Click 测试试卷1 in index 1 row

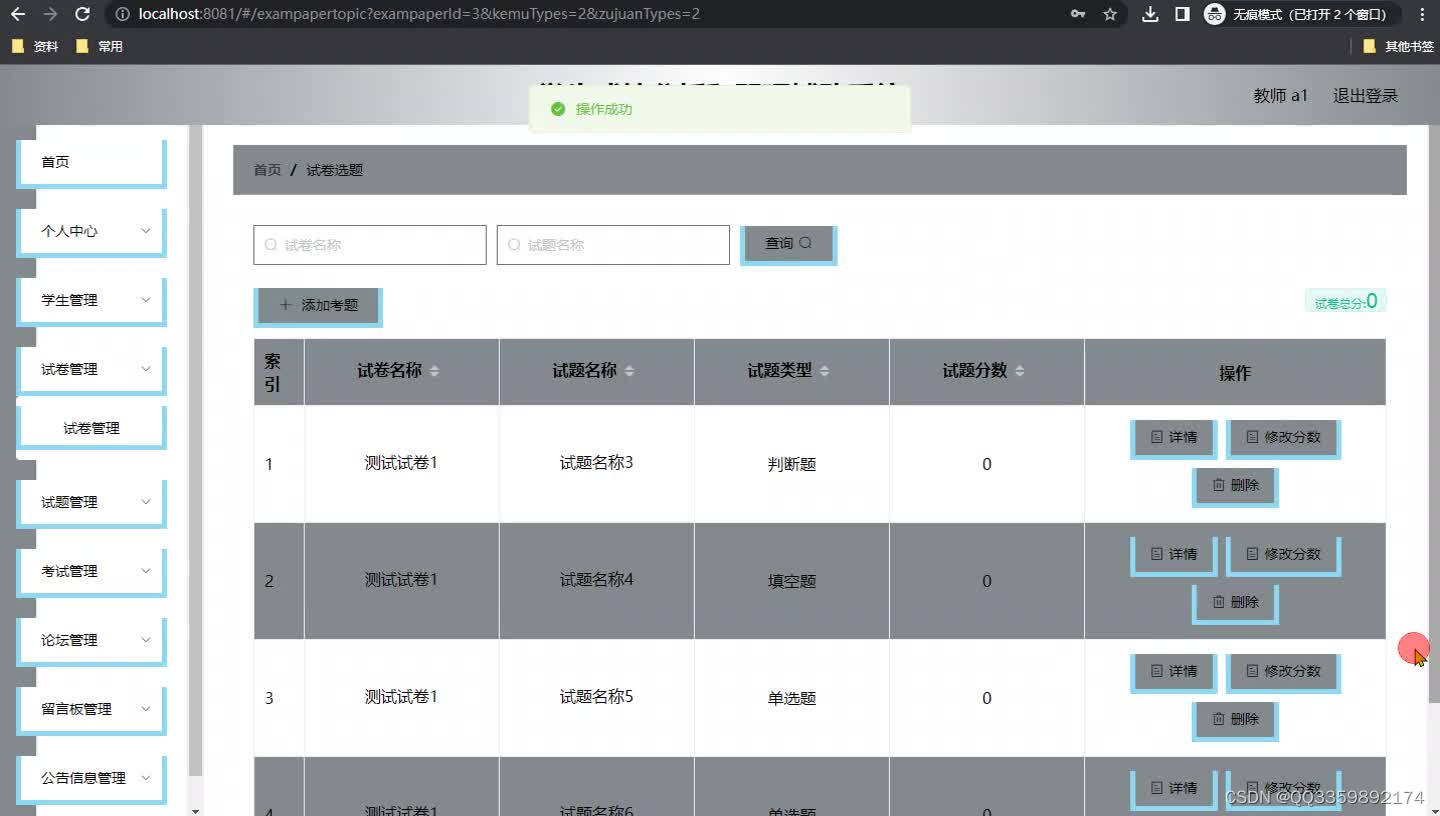tap(401, 463)
